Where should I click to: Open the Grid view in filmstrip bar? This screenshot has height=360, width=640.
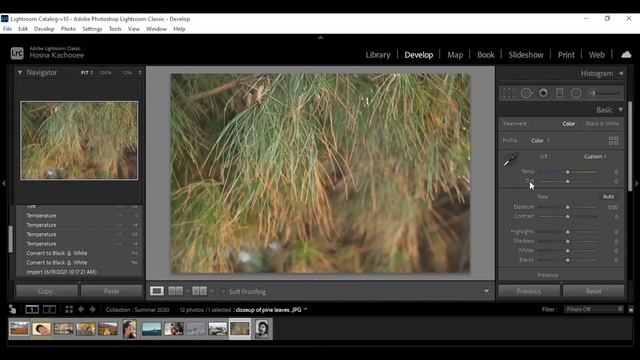(69, 309)
